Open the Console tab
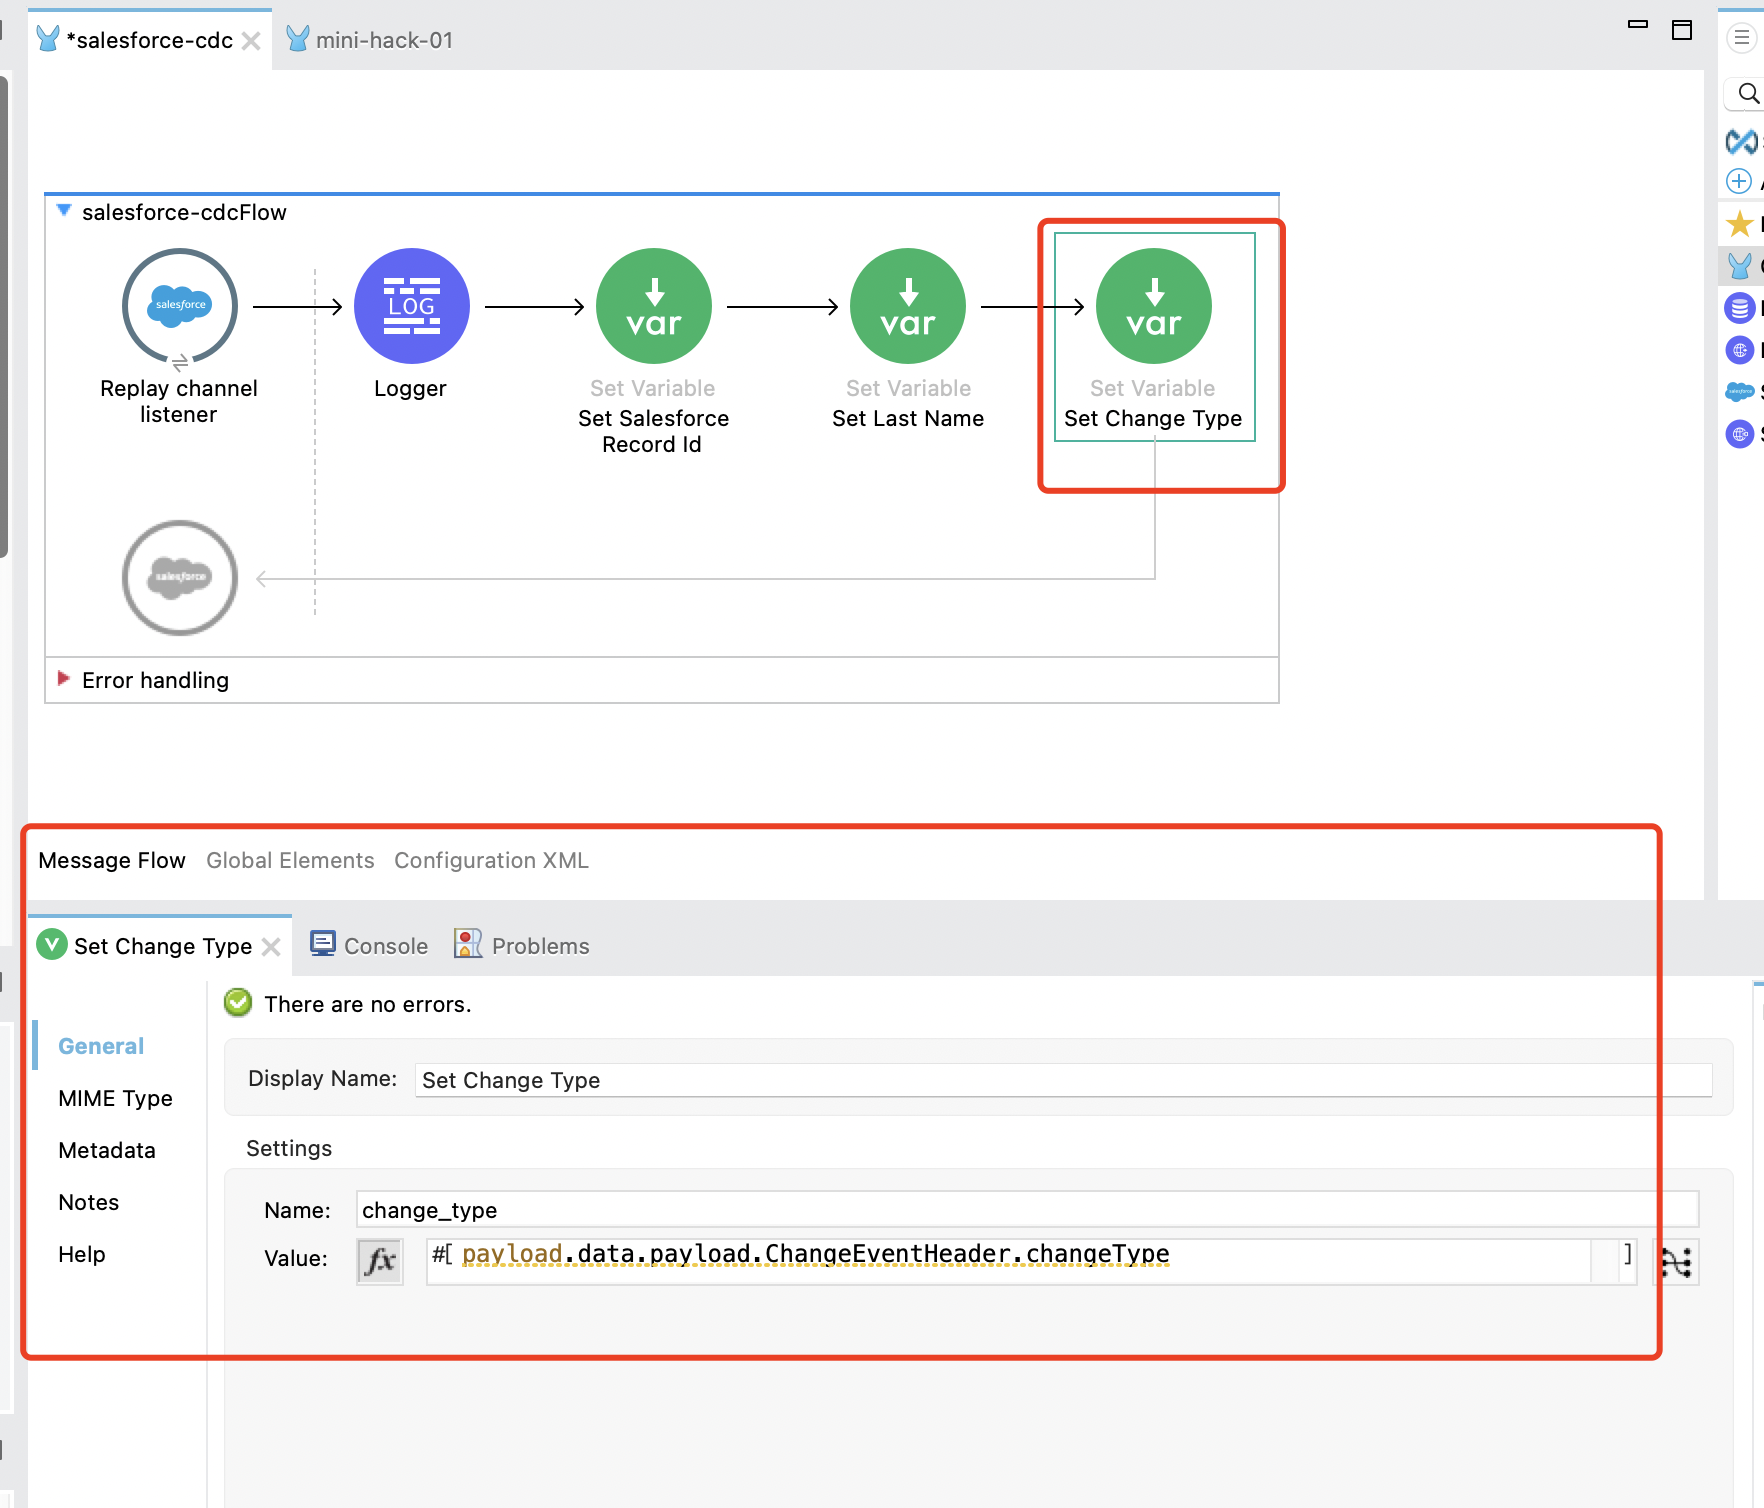This screenshot has width=1764, height=1508. (370, 945)
